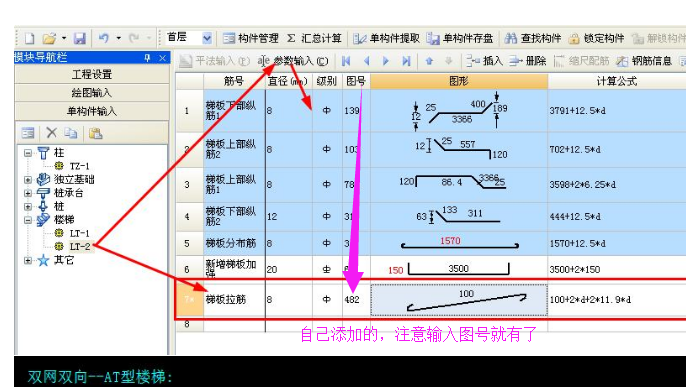The width and height of the screenshot is (686, 387).
Task: Open 查找构件 find component
Action: coord(532,38)
